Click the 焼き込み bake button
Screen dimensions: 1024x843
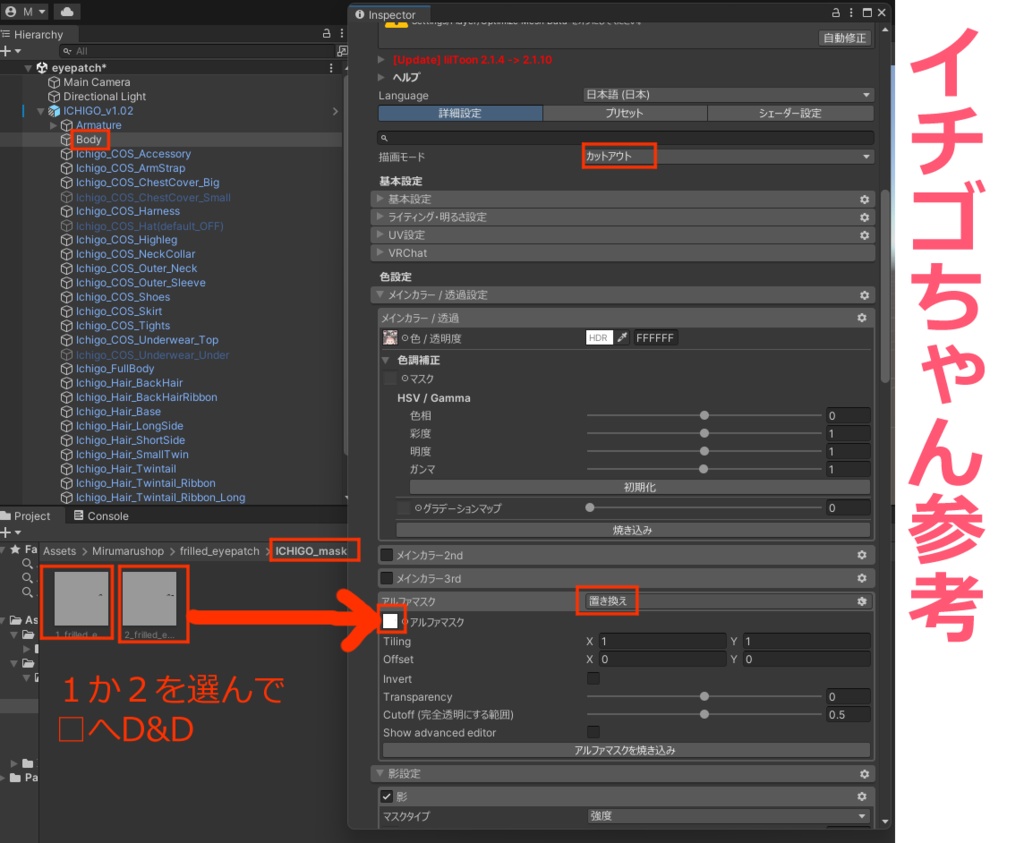coord(632,530)
